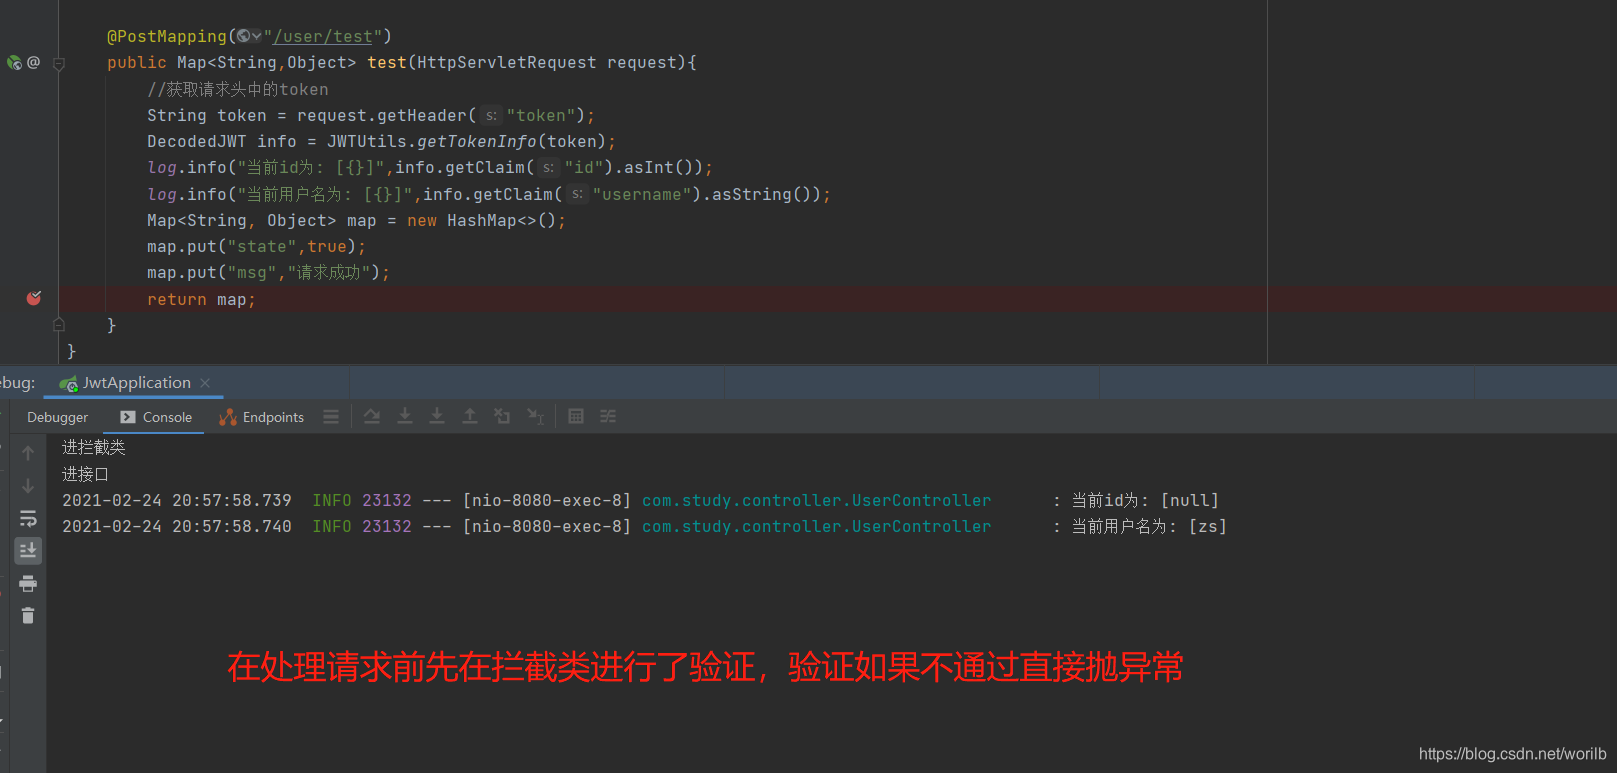The width and height of the screenshot is (1617, 773).
Task: Open the URL mapping globe dropdown in @PostMapping
Action: 249,36
